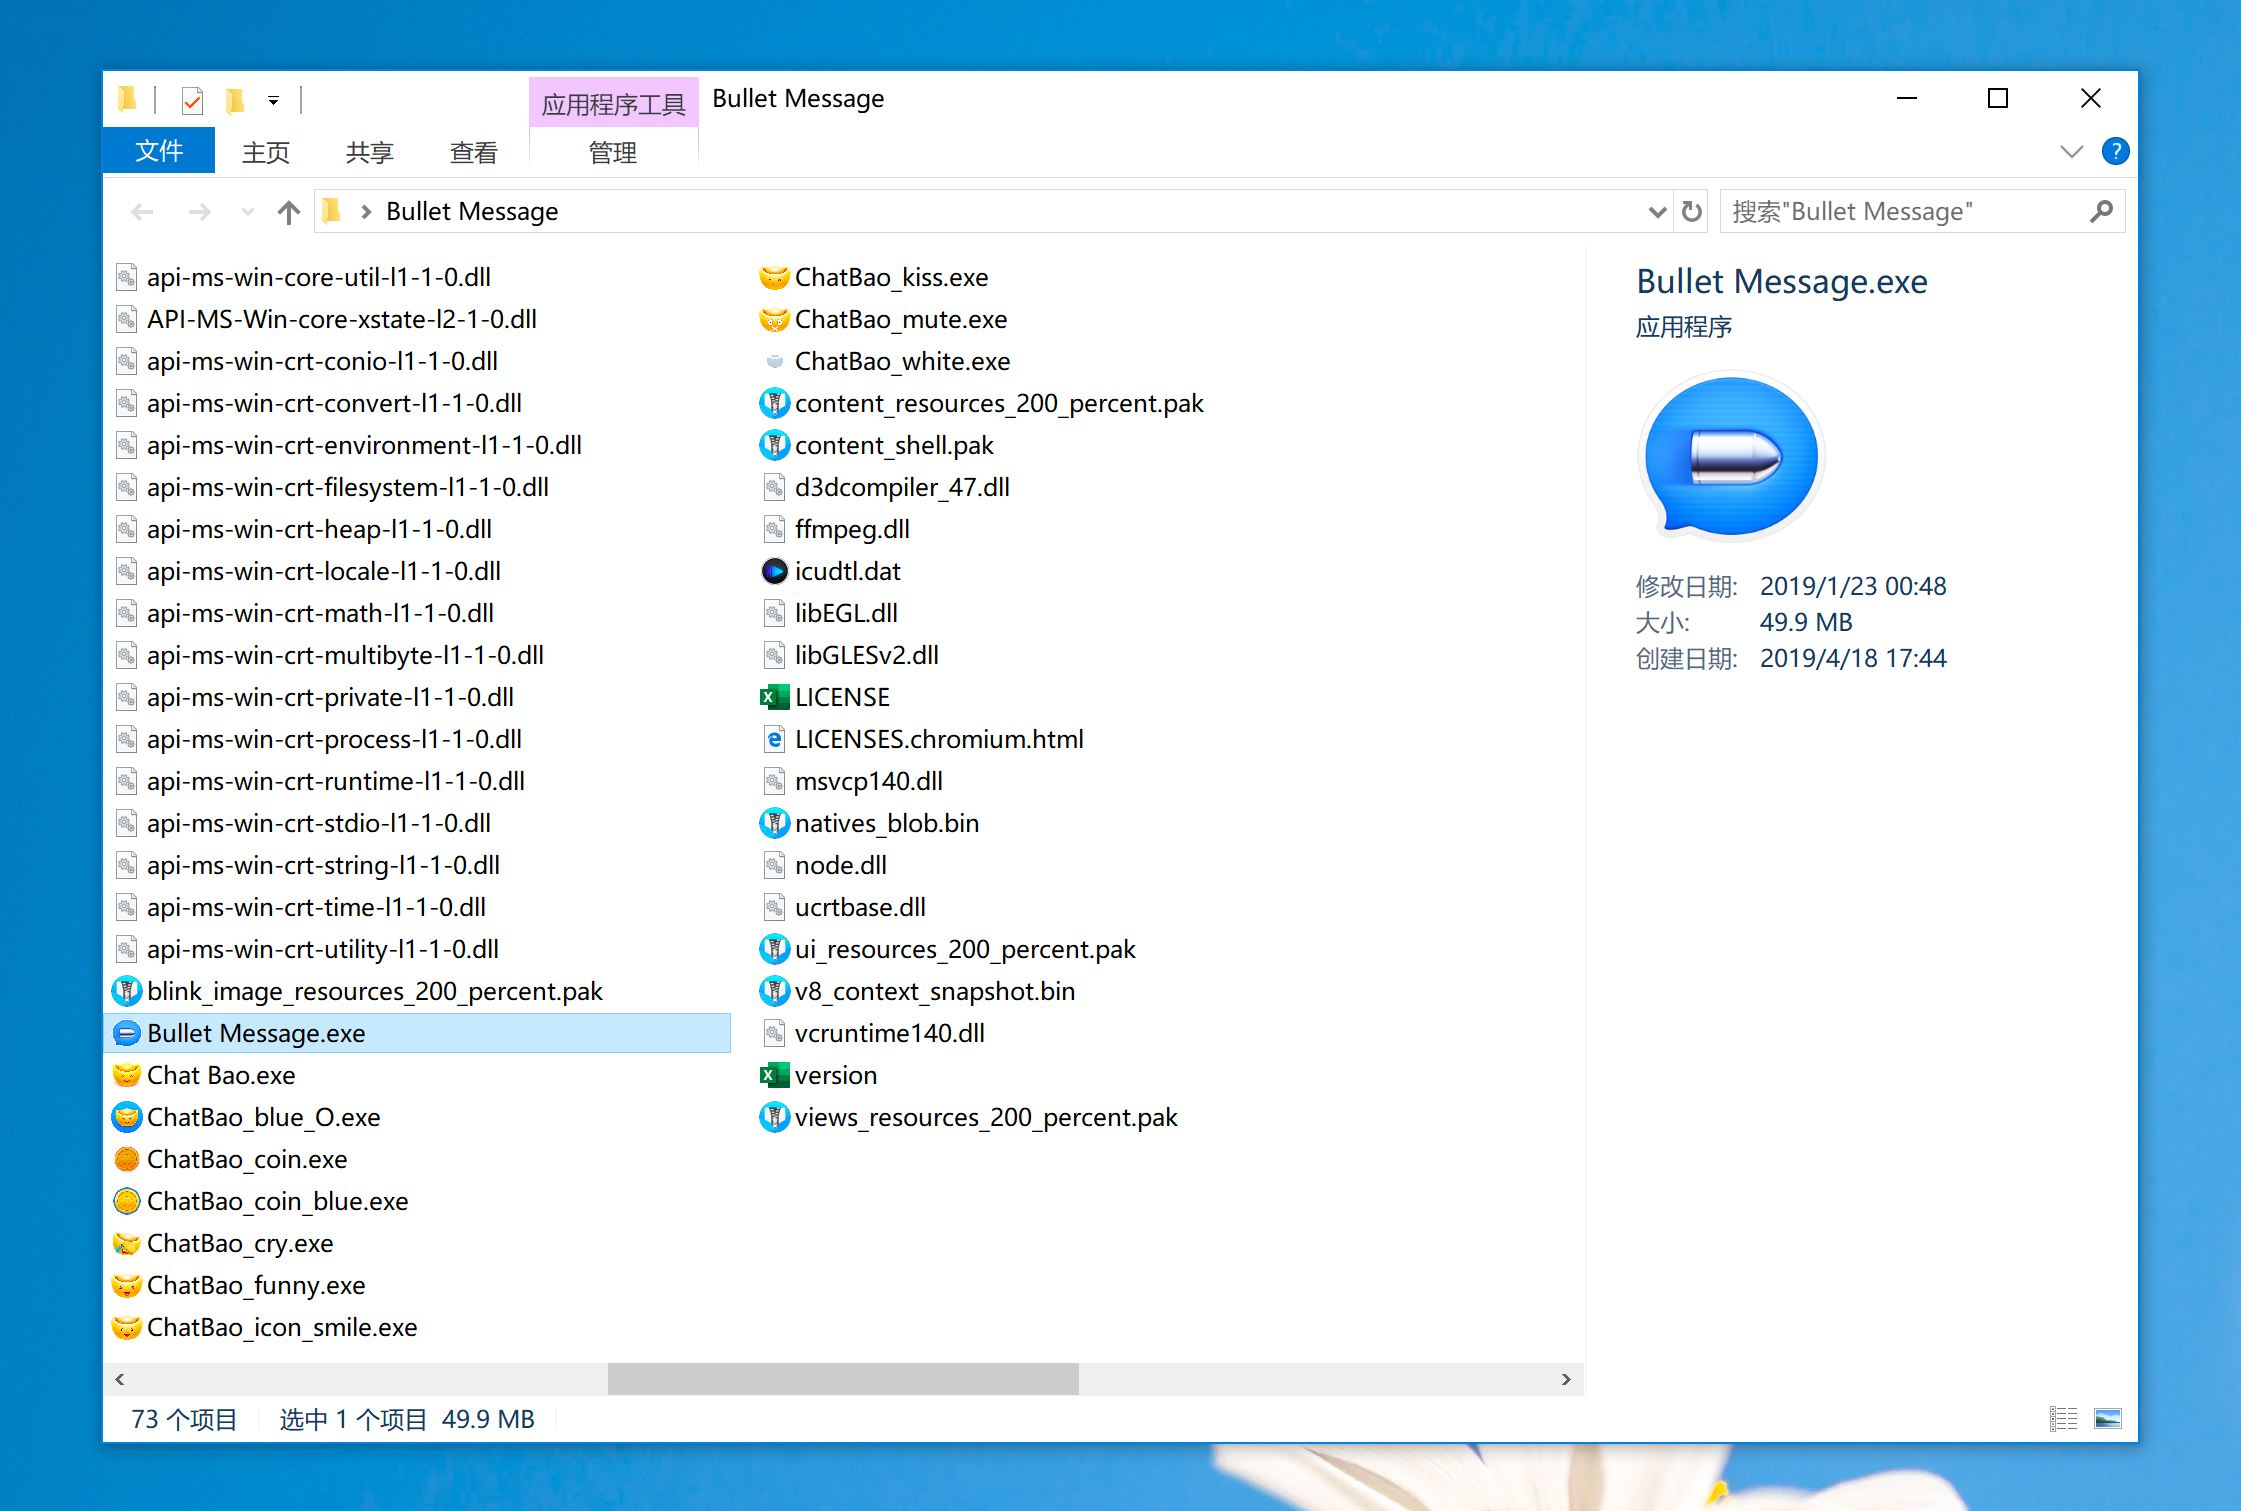Select ui_resources_200_percent.pak file name
This screenshot has width=2241, height=1511.
pyautogui.click(x=965, y=949)
